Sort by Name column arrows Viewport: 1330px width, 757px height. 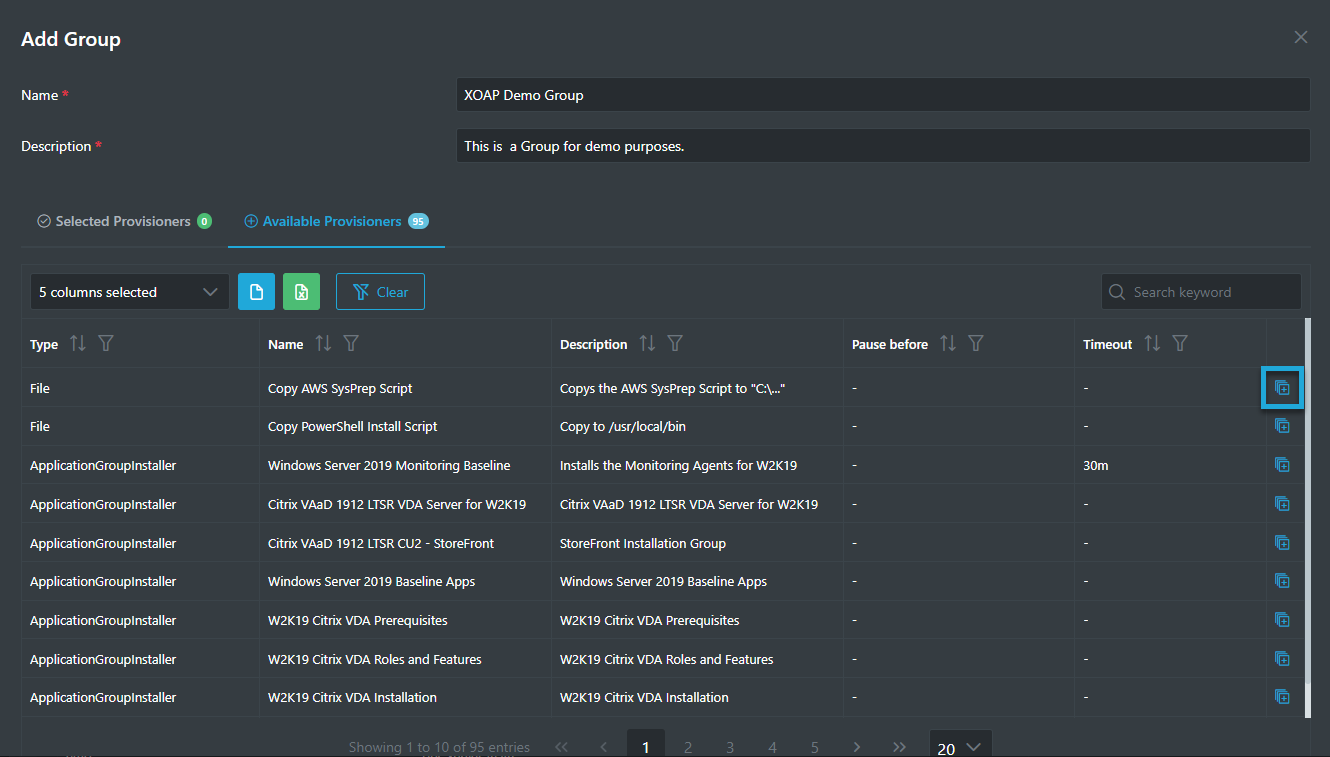[x=323, y=344]
